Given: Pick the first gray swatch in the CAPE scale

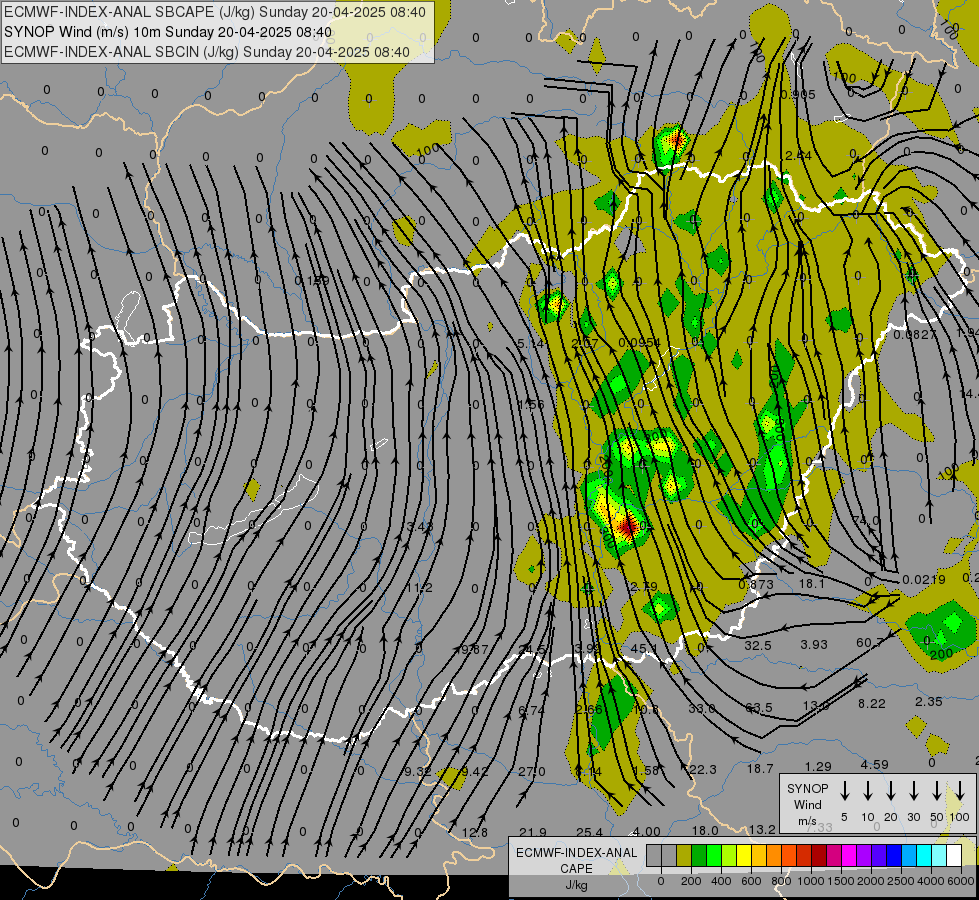Looking at the screenshot, I should pos(654,855).
